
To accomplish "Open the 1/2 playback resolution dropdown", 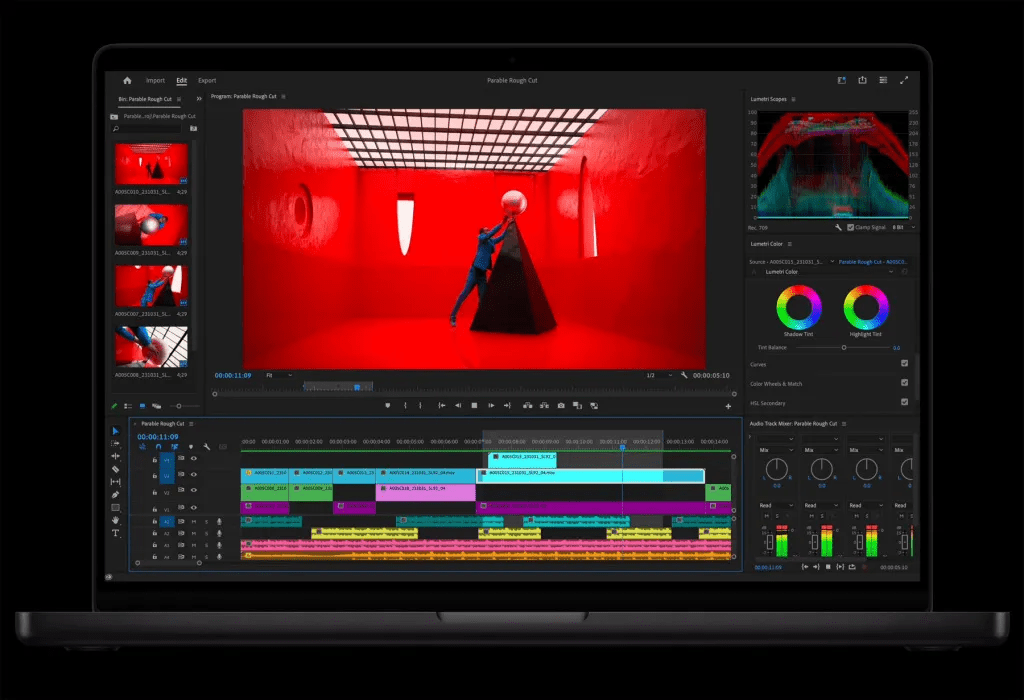I will [x=659, y=375].
